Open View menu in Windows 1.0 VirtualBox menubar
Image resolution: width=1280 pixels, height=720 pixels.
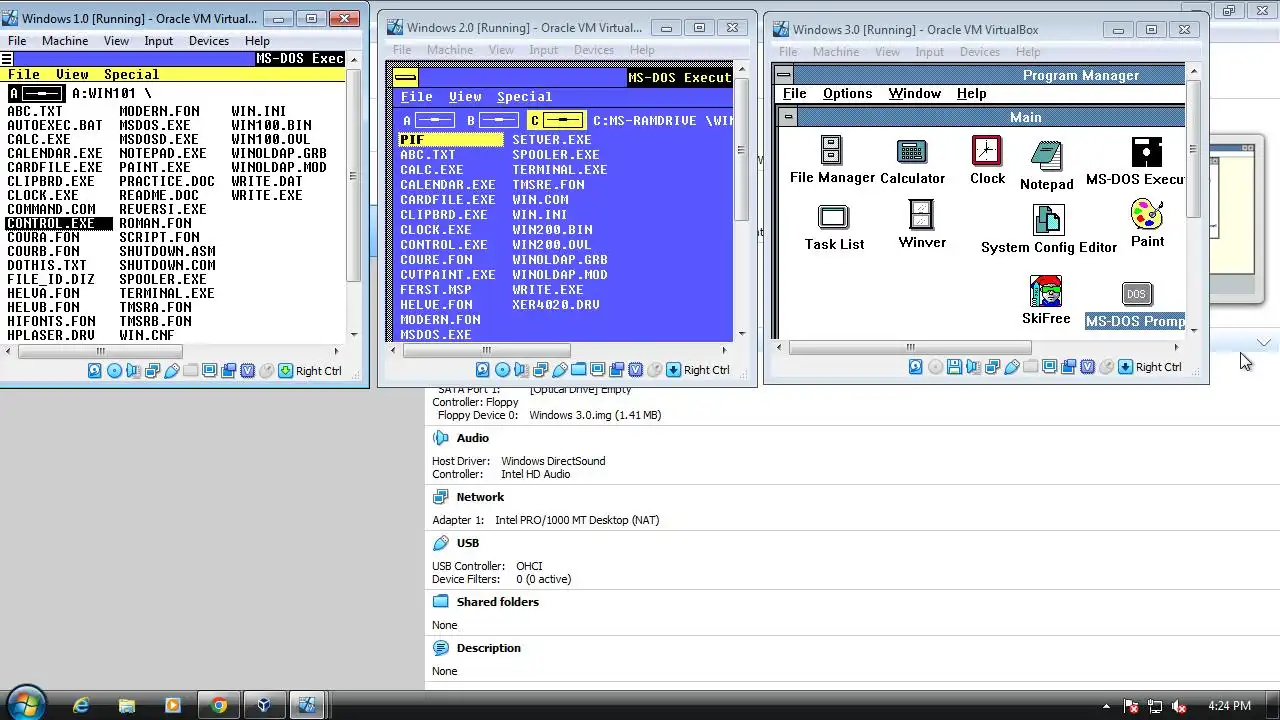(x=116, y=41)
